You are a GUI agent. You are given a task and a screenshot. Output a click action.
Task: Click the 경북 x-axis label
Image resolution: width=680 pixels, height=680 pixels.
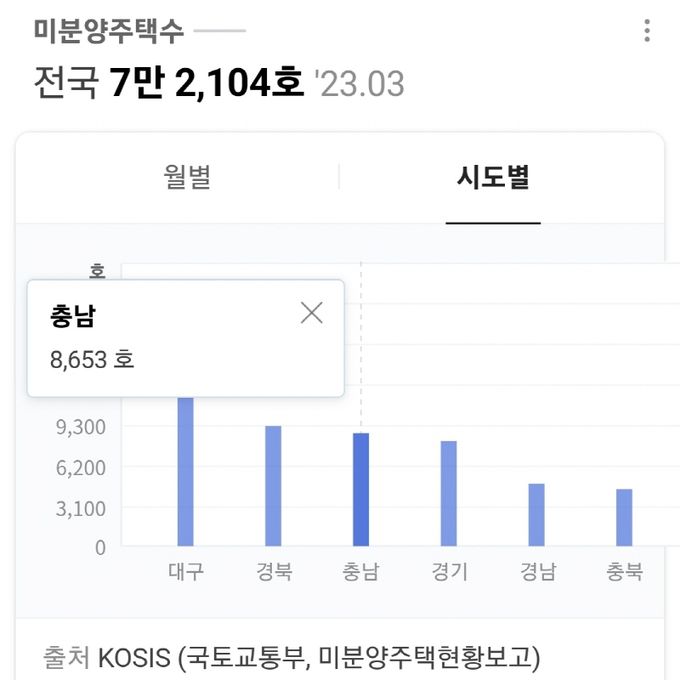click(x=274, y=571)
